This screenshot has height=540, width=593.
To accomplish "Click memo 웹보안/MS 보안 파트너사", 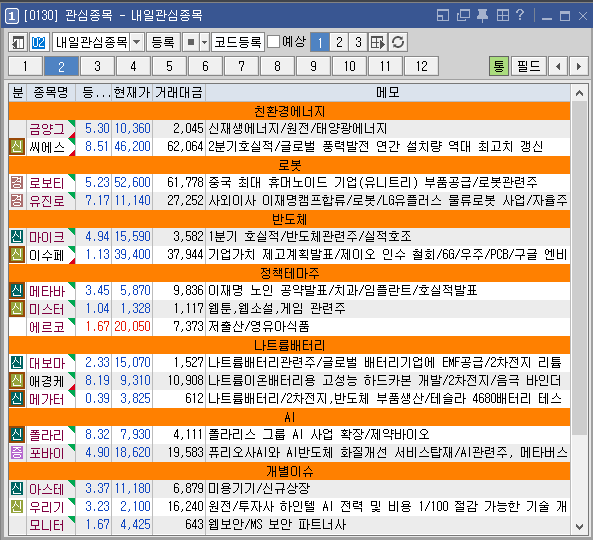I will (277, 524).
